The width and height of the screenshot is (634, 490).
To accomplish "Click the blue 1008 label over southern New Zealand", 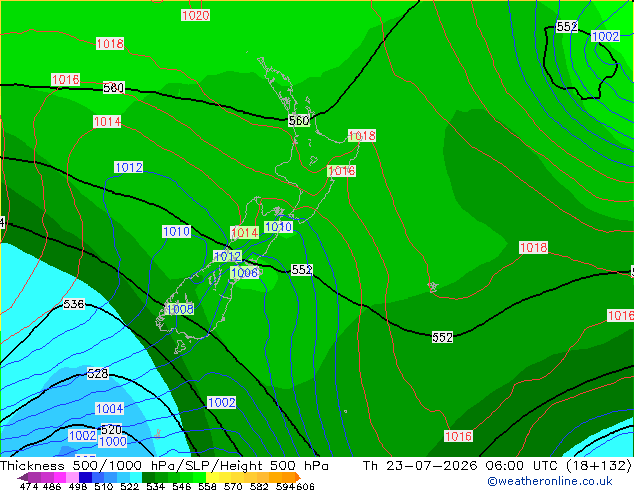I will (x=180, y=309).
